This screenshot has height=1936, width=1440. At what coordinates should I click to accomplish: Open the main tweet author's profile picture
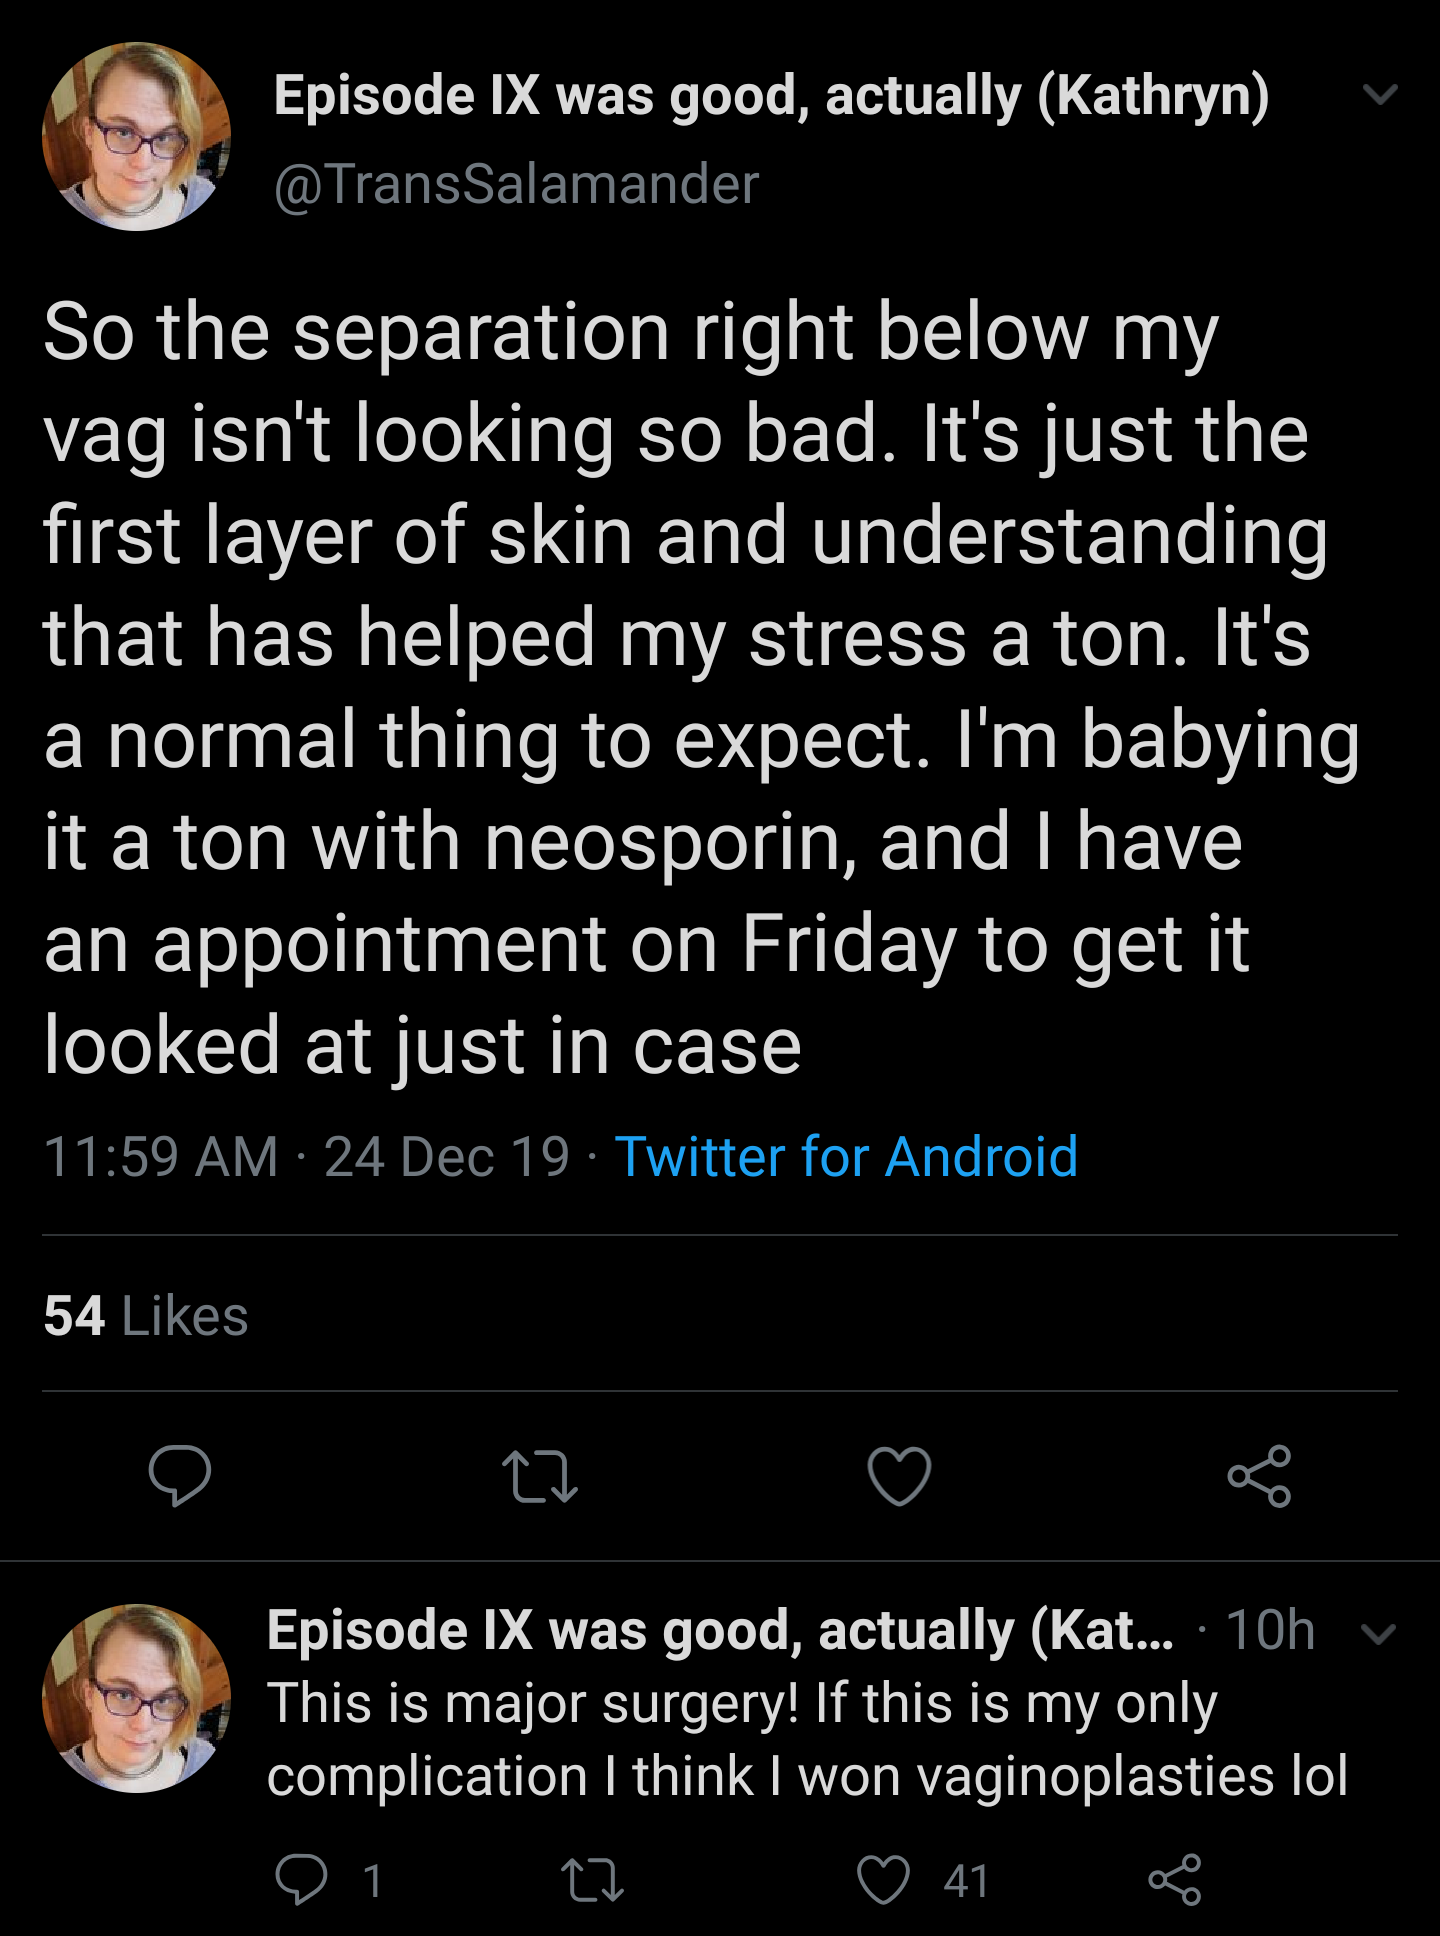click(136, 137)
